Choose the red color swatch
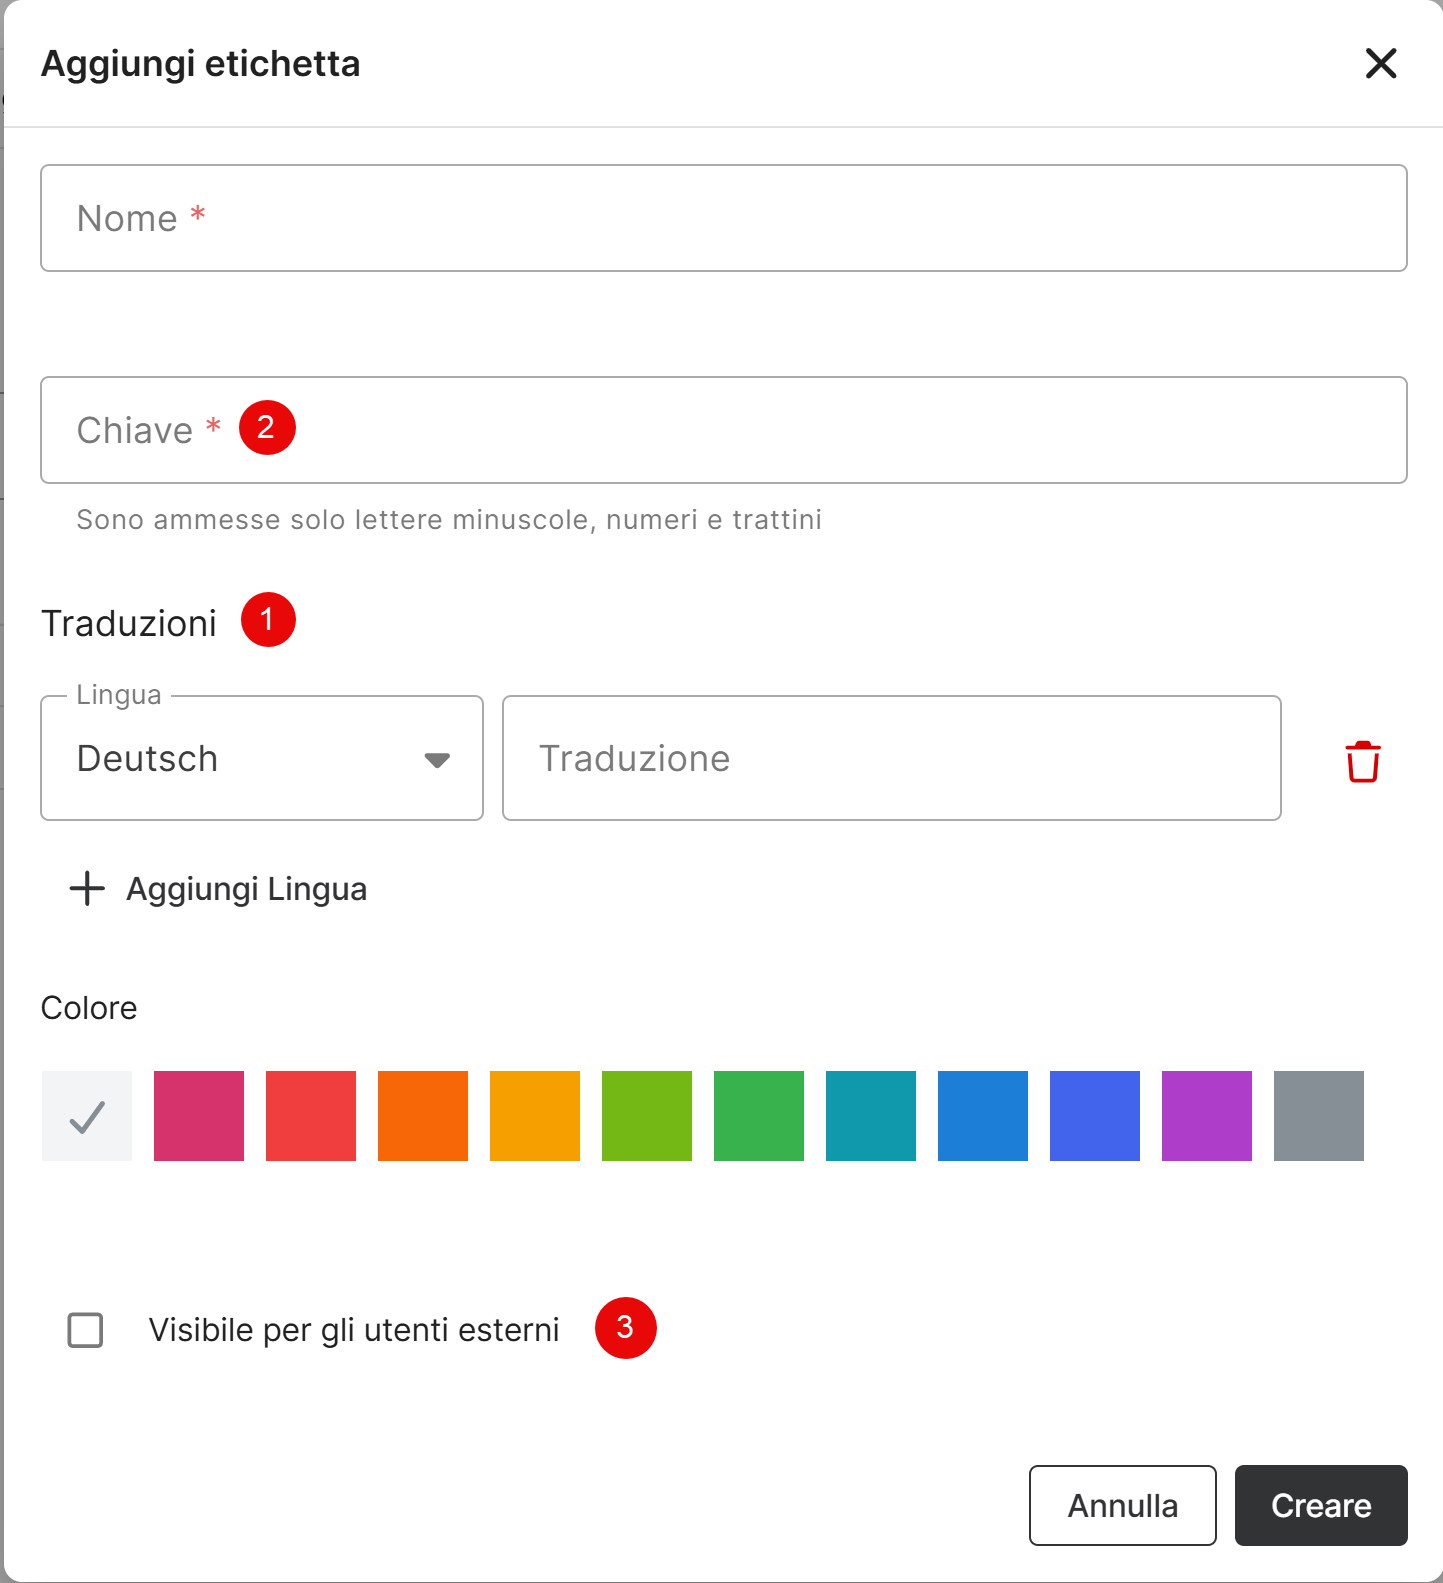The height and width of the screenshot is (1583, 1443). 311,1116
